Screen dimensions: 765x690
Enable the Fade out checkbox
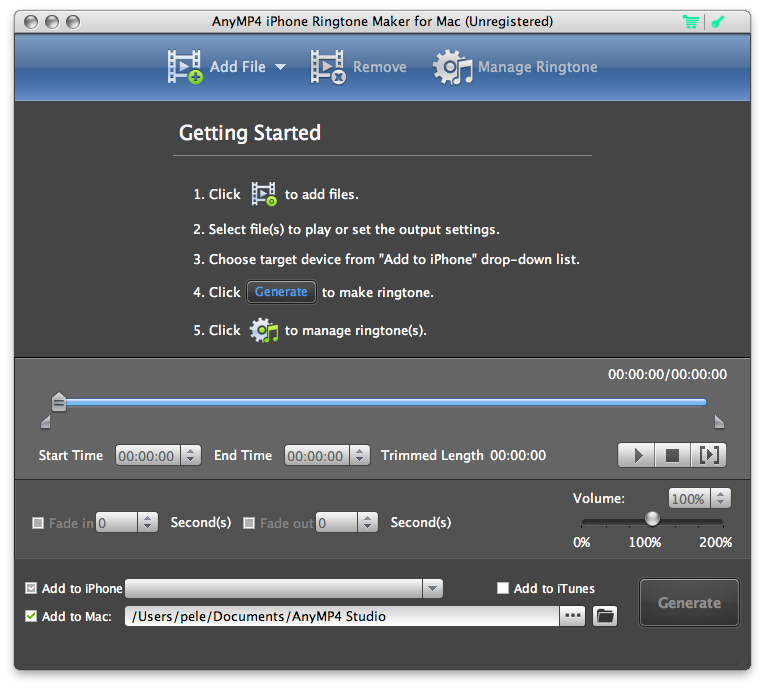(249, 523)
